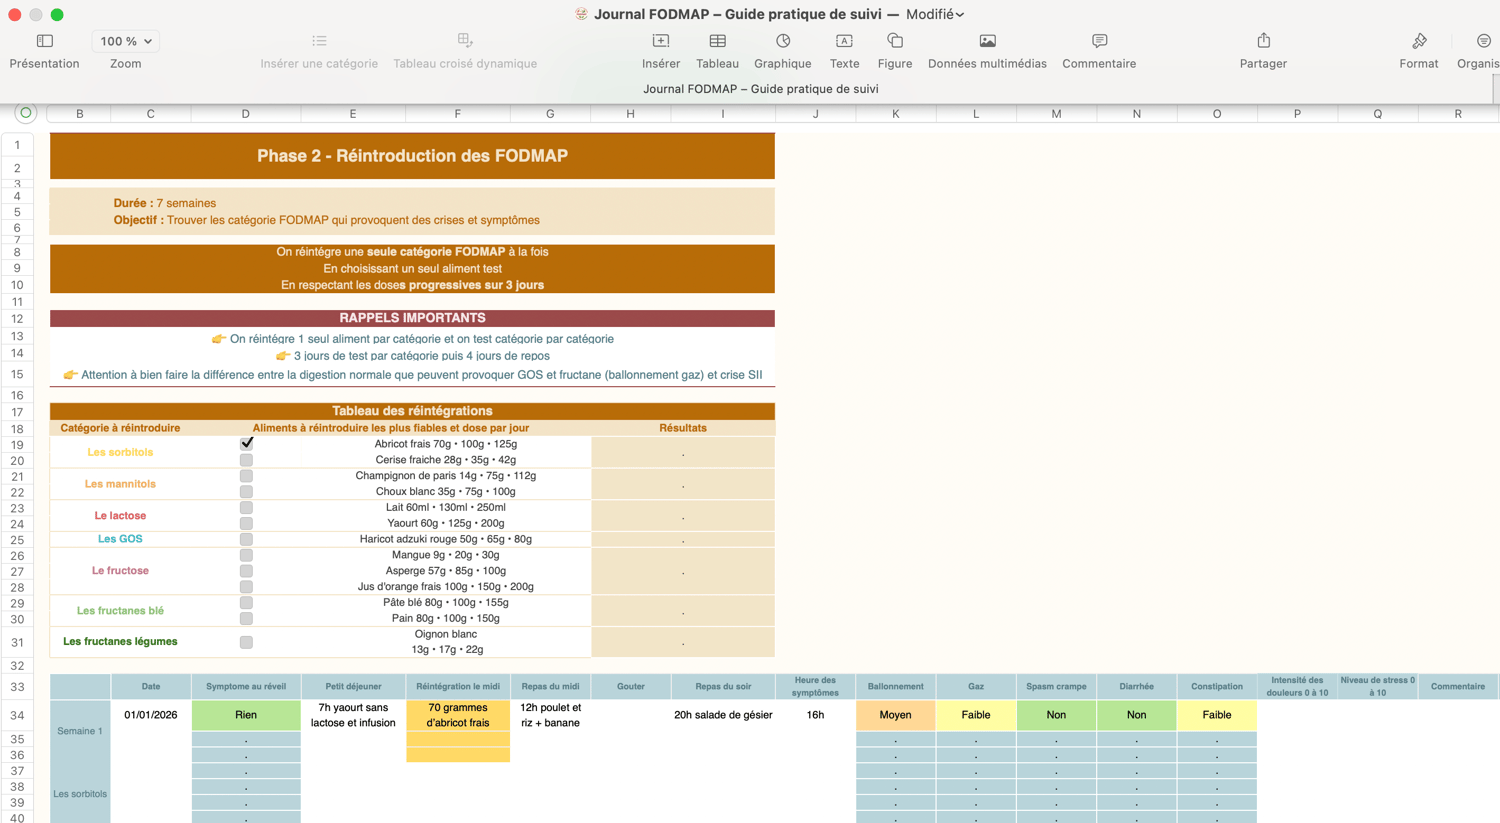The image size is (1500, 823).
Task: Click the RAPPELS IMPORTANTS banner cell
Action: coord(412,318)
